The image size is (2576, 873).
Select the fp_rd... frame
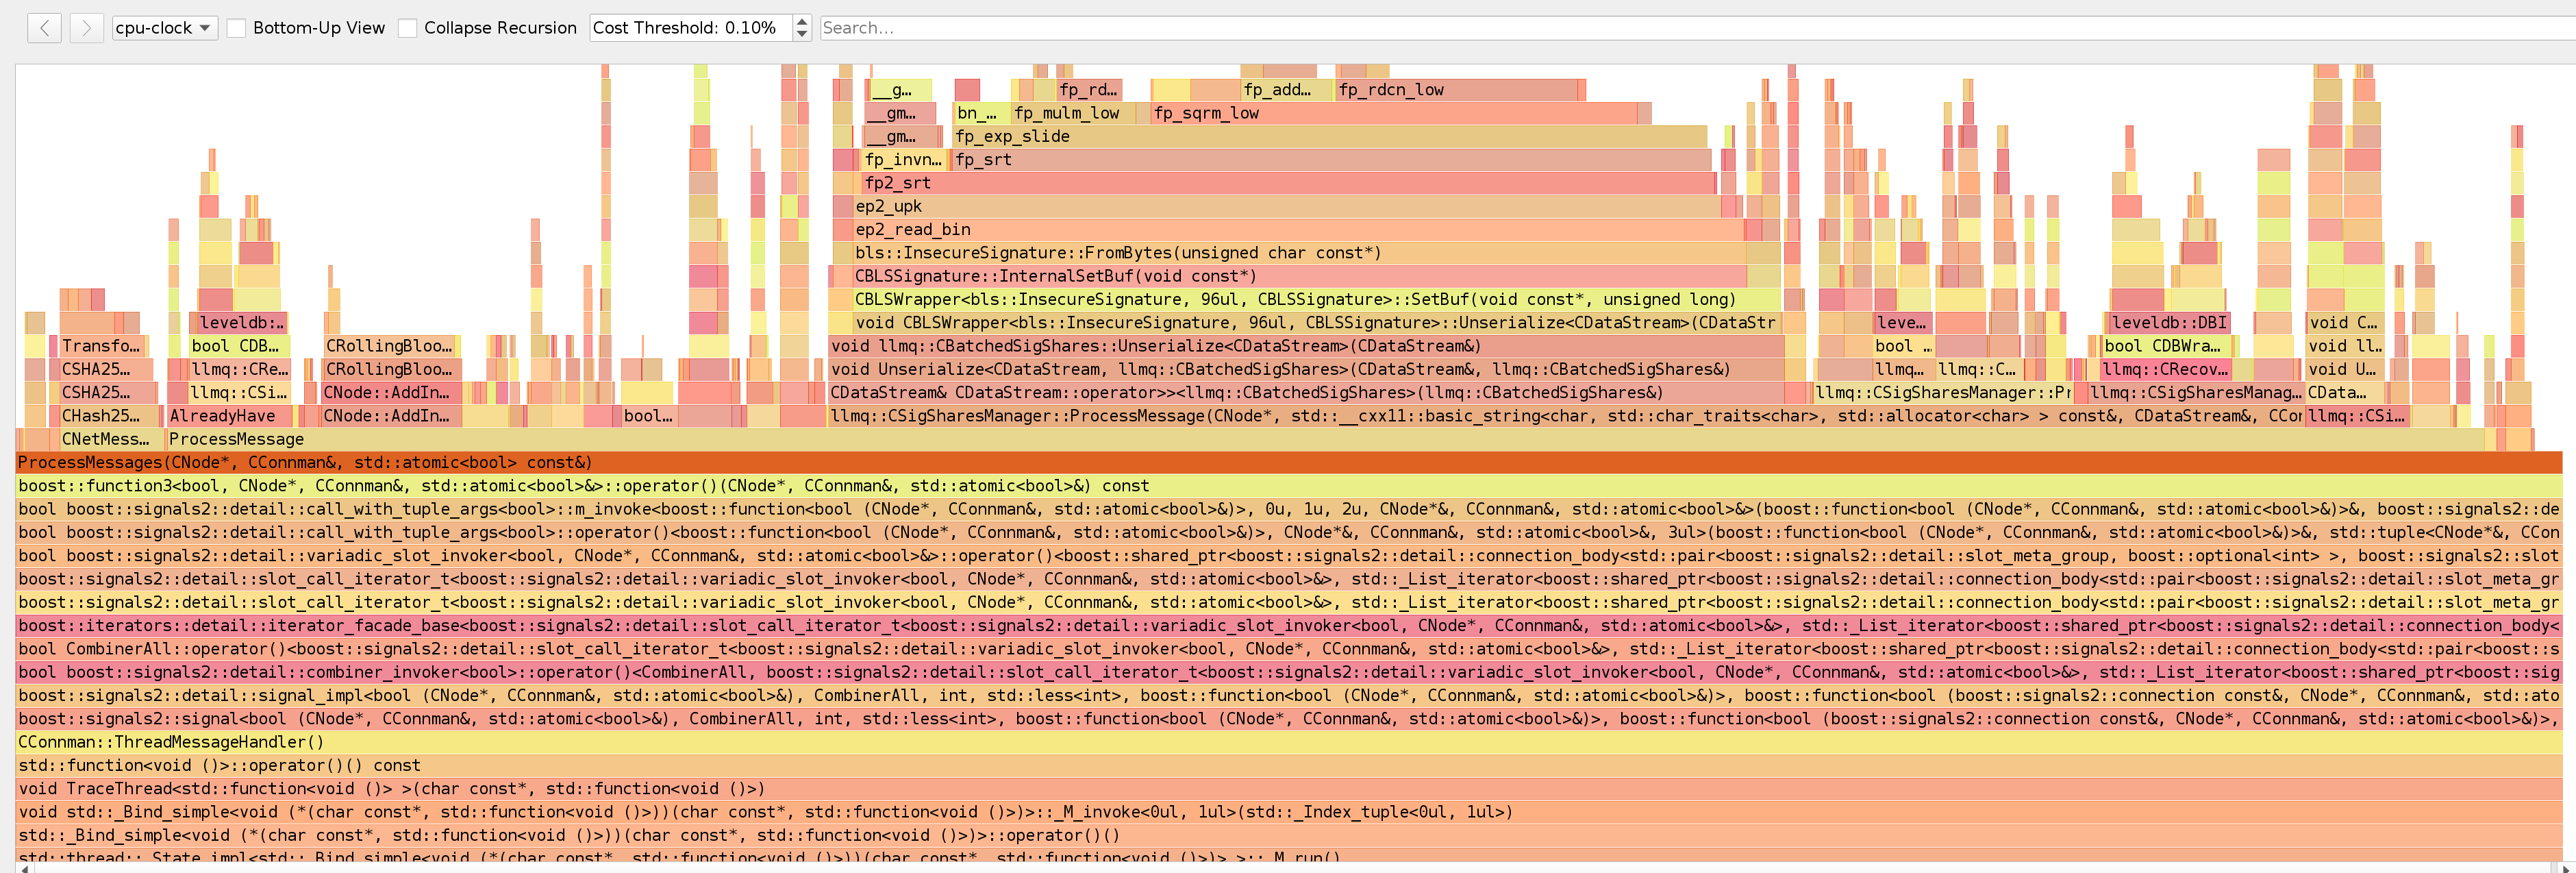pos(1090,89)
